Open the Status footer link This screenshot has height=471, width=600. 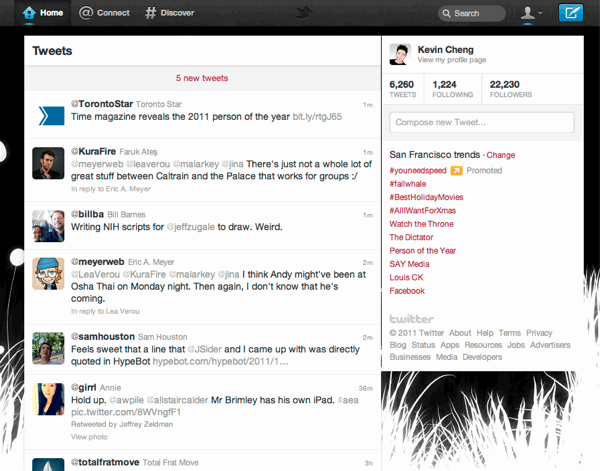click(x=423, y=345)
